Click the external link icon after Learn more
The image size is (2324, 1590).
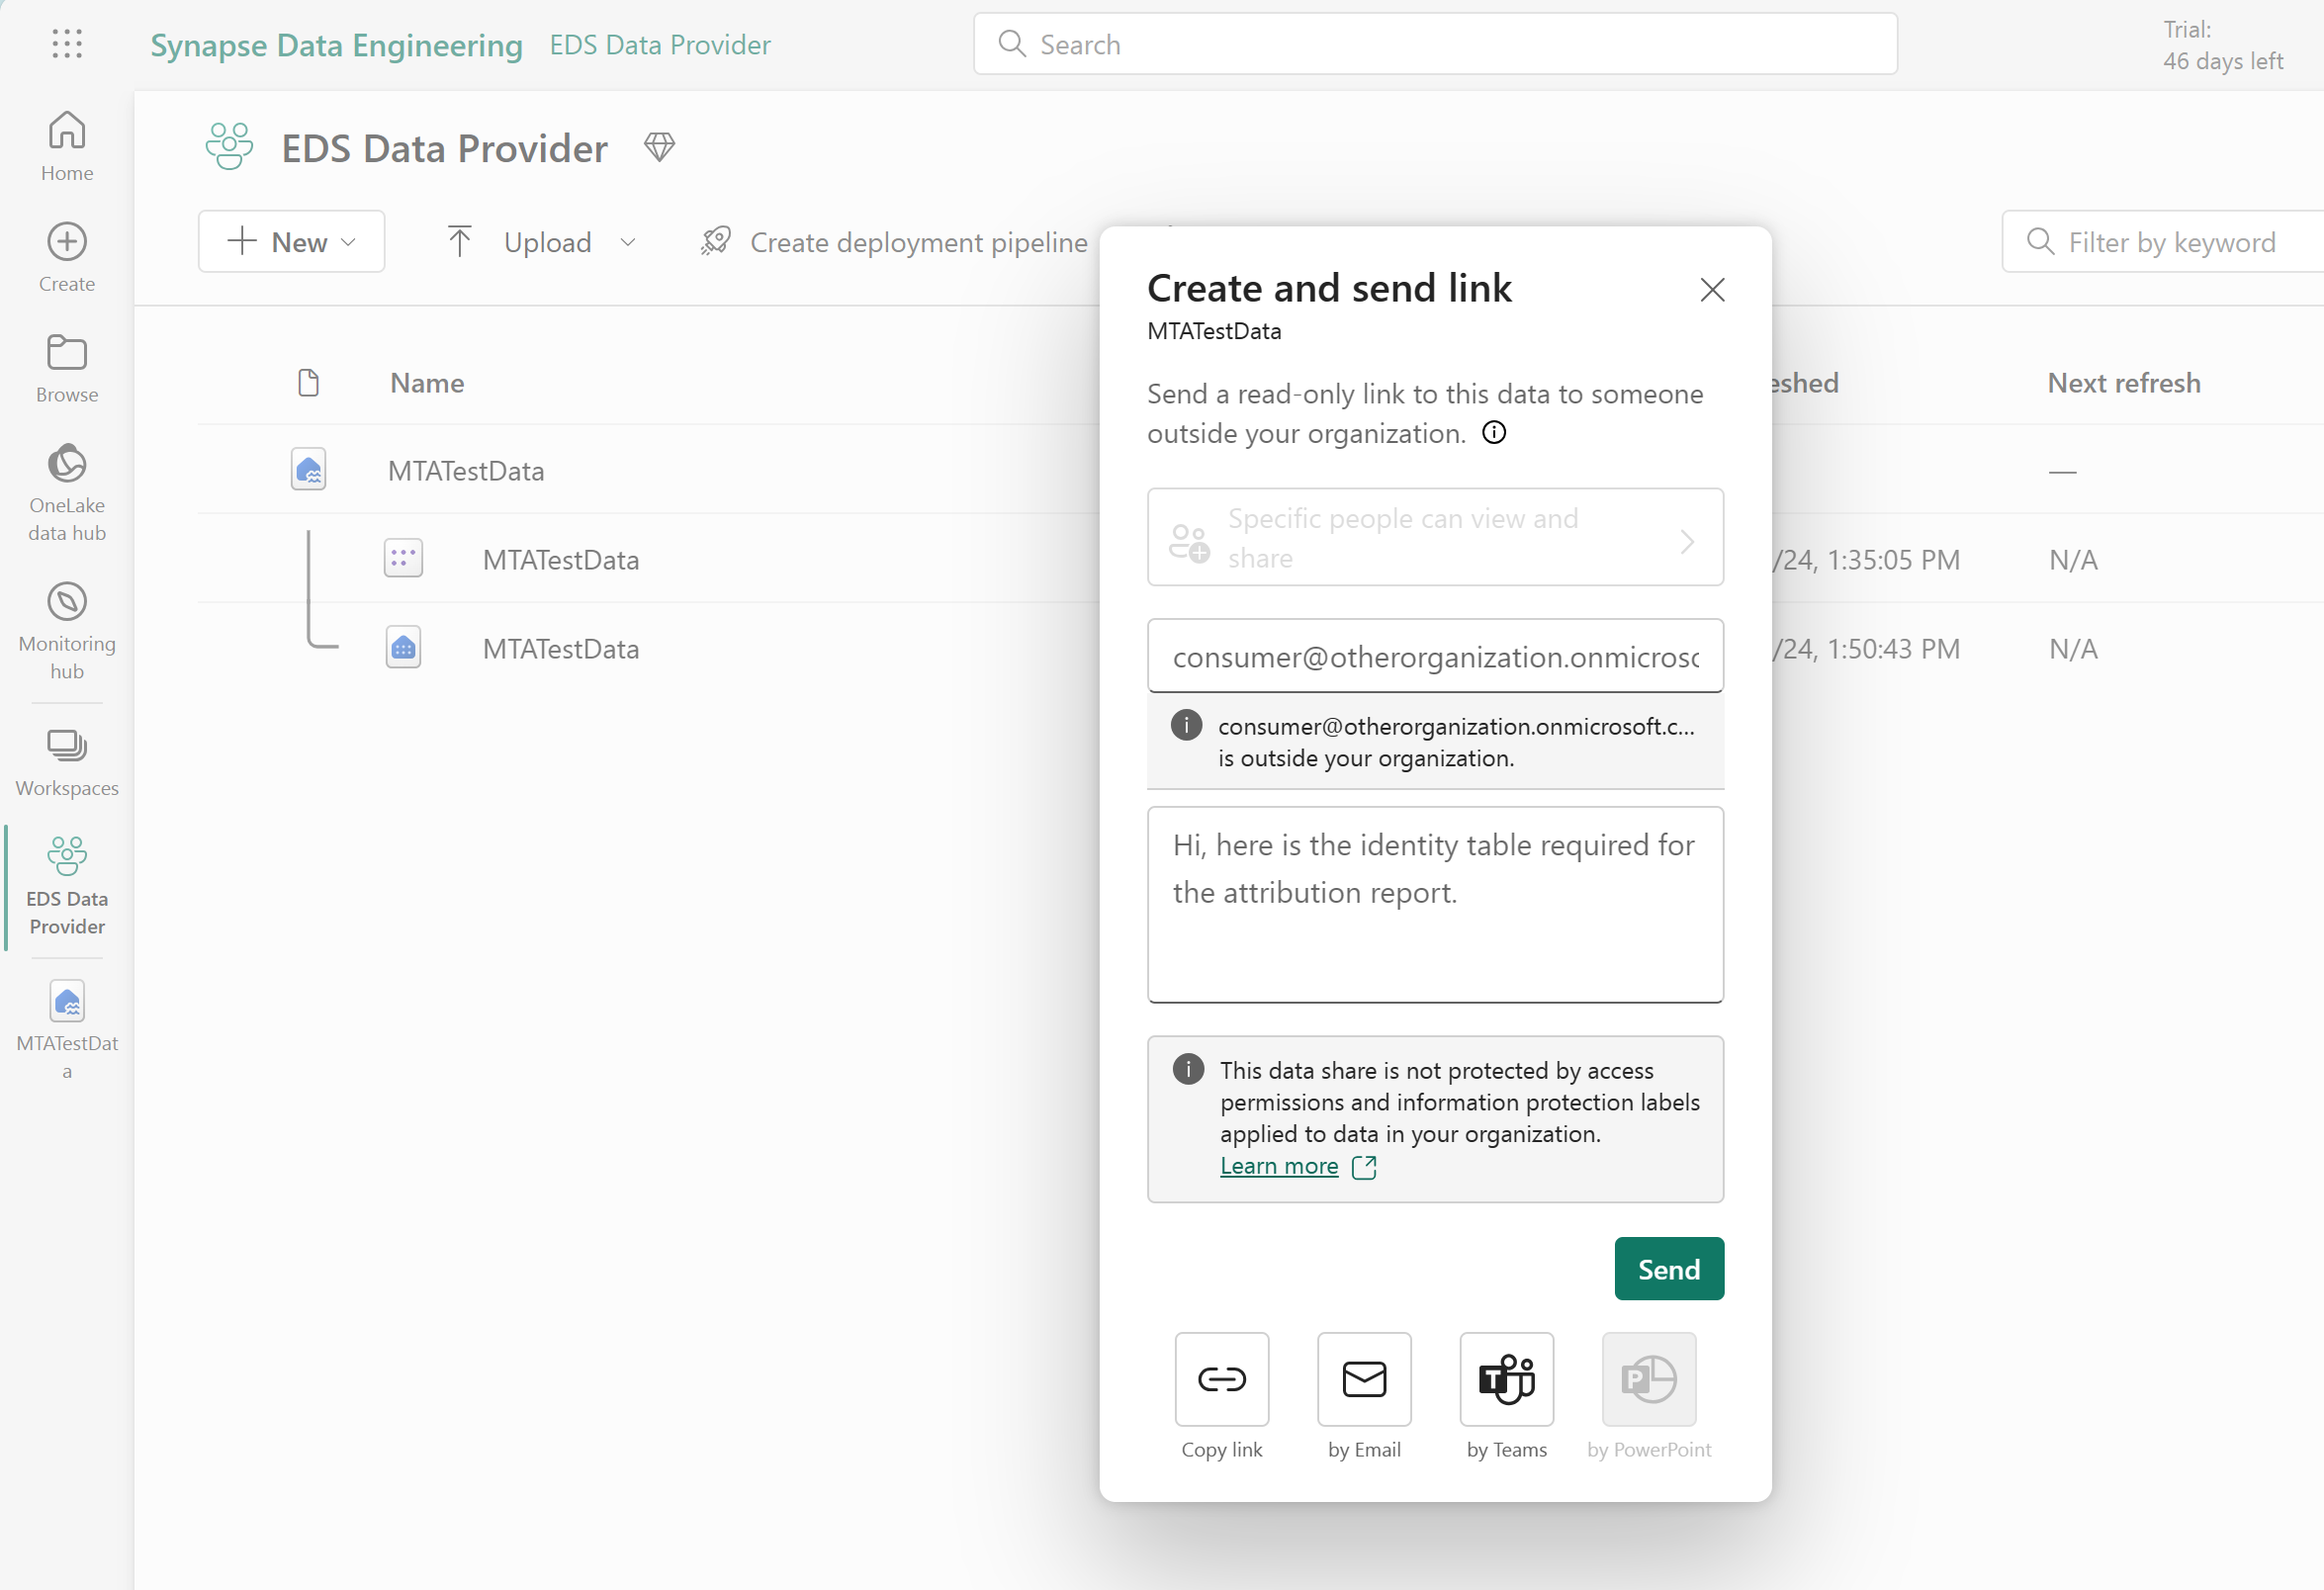click(x=1364, y=1167)
